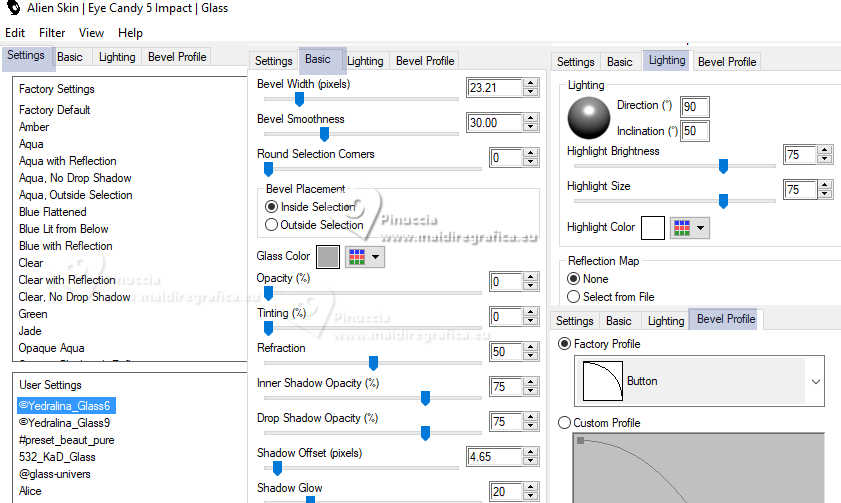This screenshot has width=841, height=503.
Task: Select the Factory Default preset
Action: coord(55,110)
